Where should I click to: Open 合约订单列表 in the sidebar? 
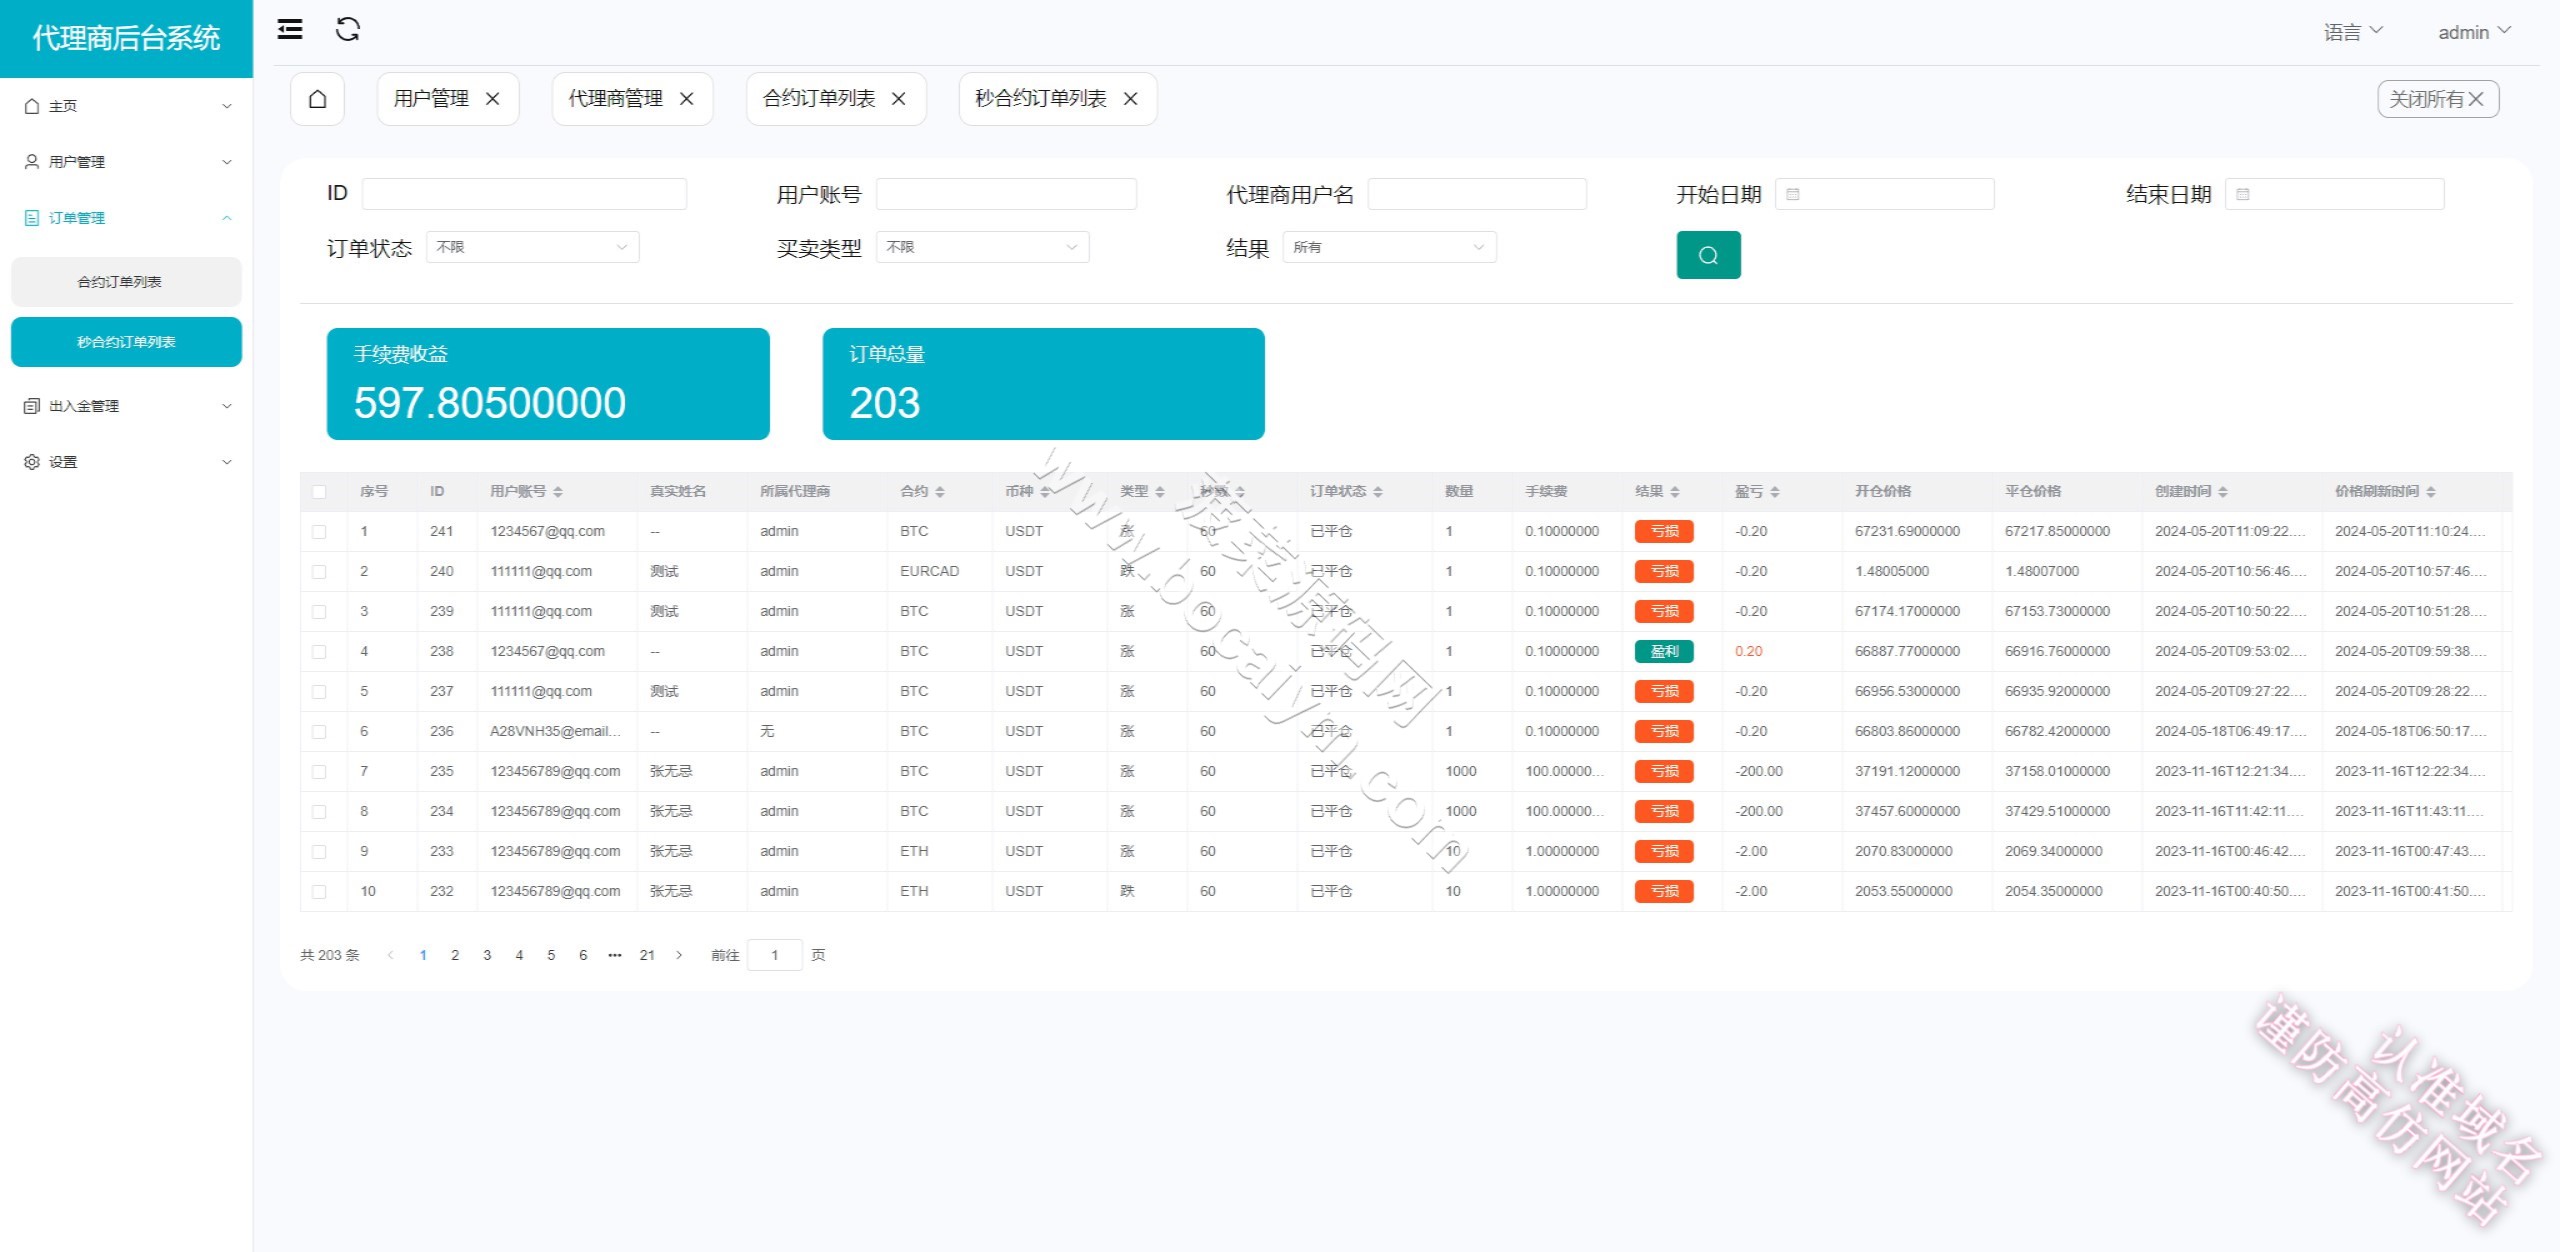pyautogui.click(x=126, y=282)
